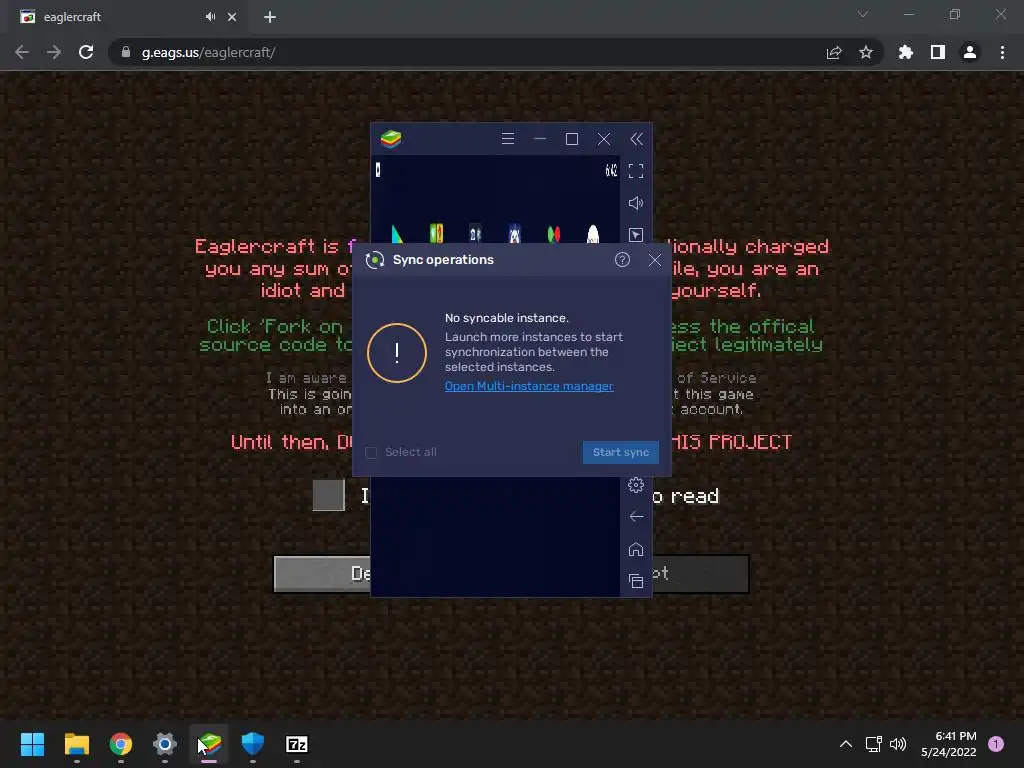Click BlueStacks taskbar icon
This screenshot has height=768, width=1024.
209,744
